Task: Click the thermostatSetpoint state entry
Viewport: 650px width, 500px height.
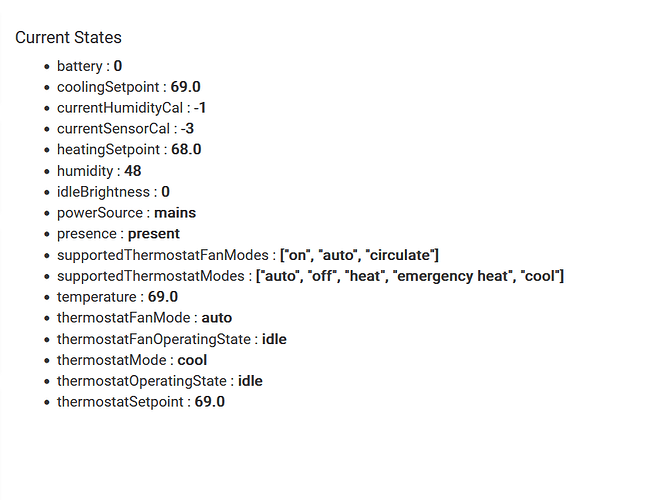Action: click(141, 402)
